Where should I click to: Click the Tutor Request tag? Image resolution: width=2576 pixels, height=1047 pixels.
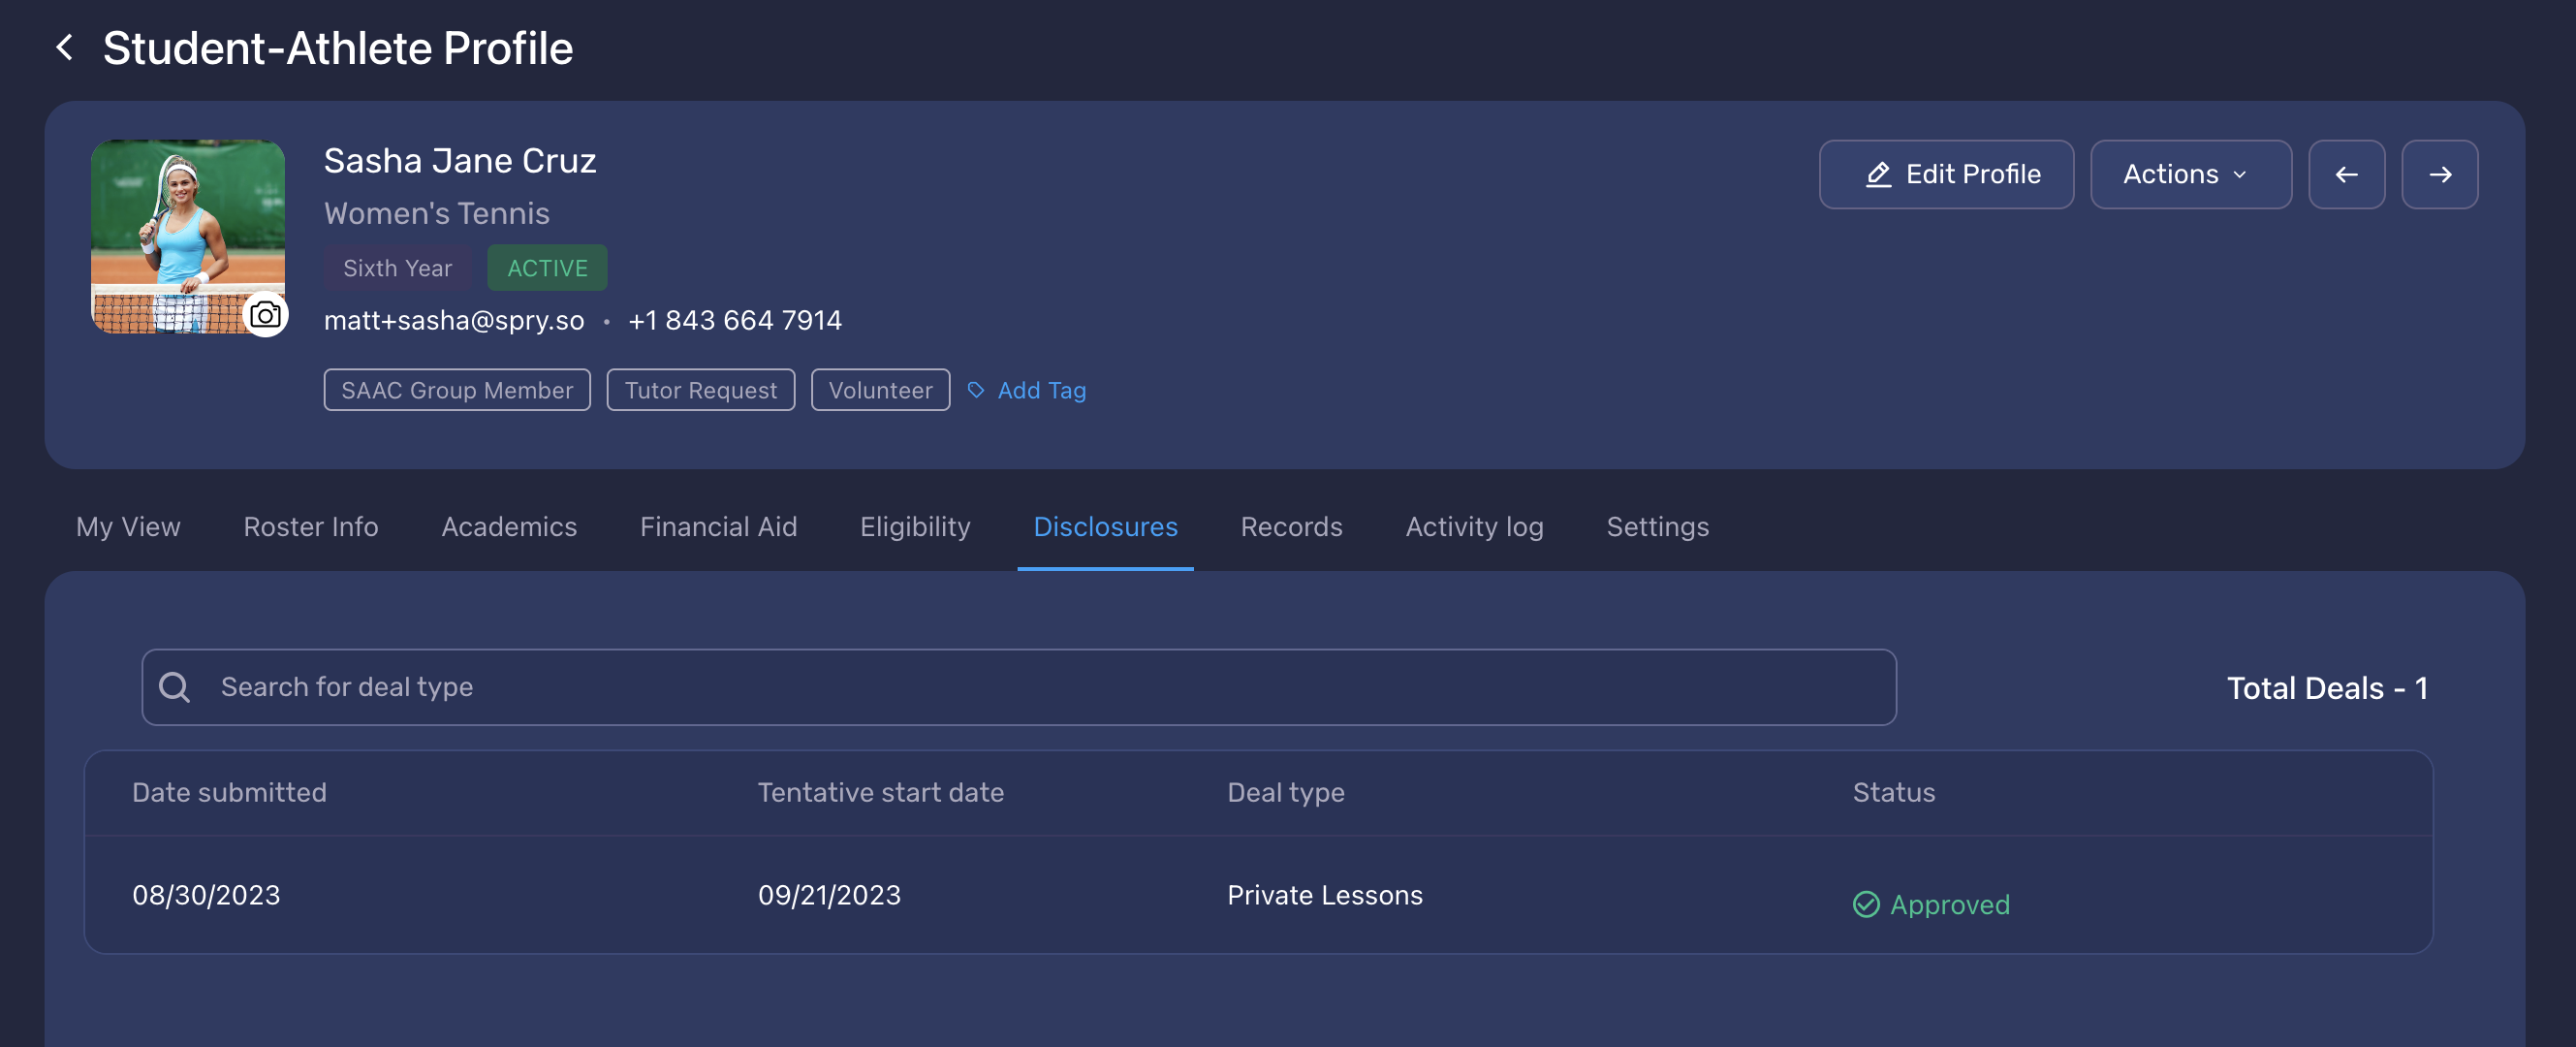click(700, 390)
